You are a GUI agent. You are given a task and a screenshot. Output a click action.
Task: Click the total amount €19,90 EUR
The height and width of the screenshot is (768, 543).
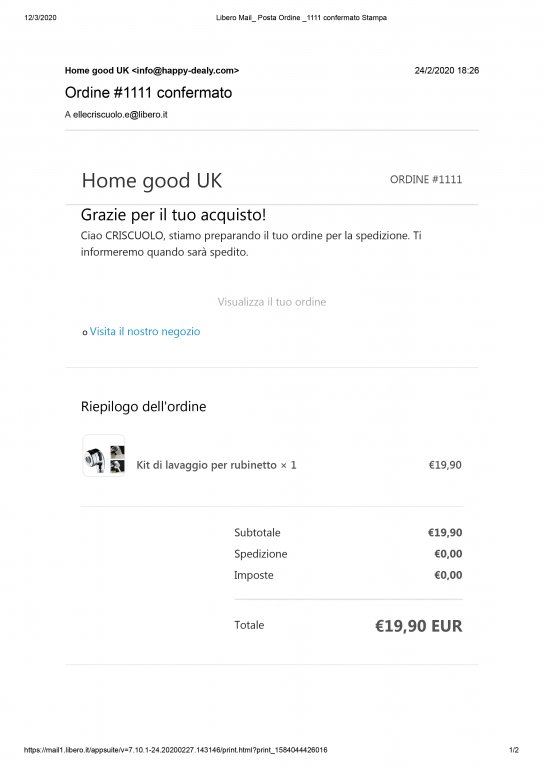coord(419,626)
